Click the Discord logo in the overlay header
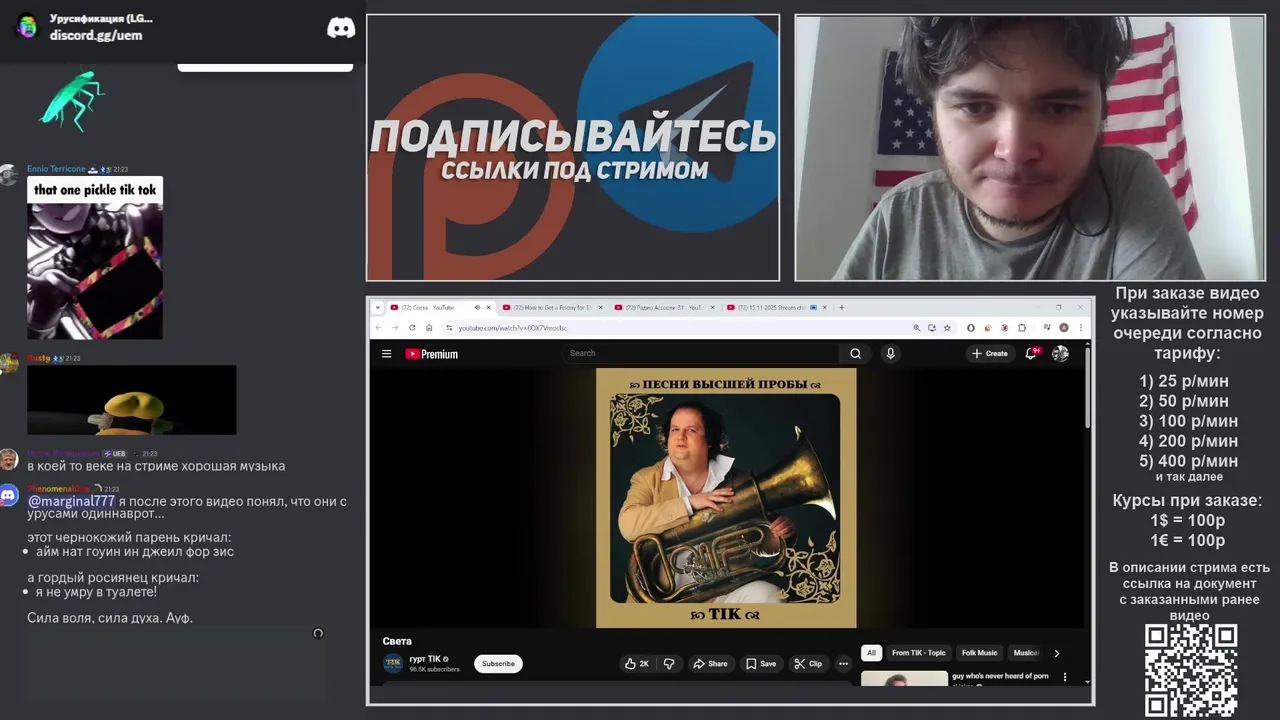 [x=341, y=28]
